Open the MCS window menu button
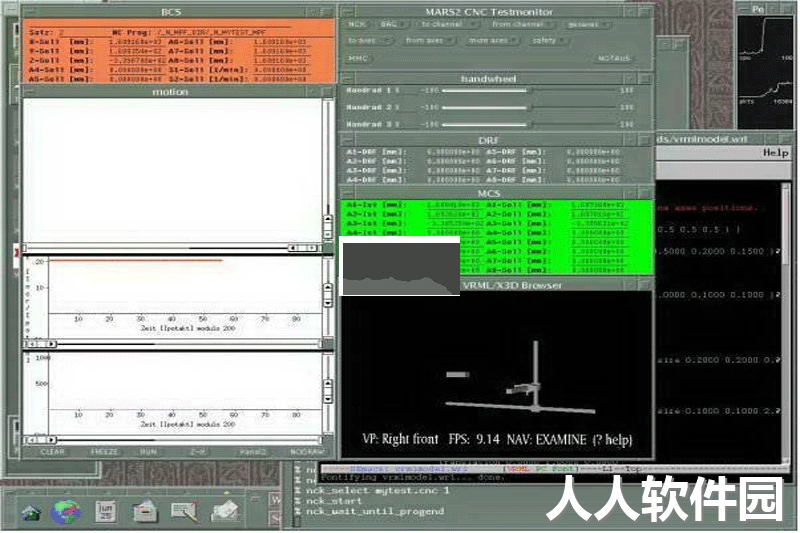800x533 pixels. click(347, 193)
